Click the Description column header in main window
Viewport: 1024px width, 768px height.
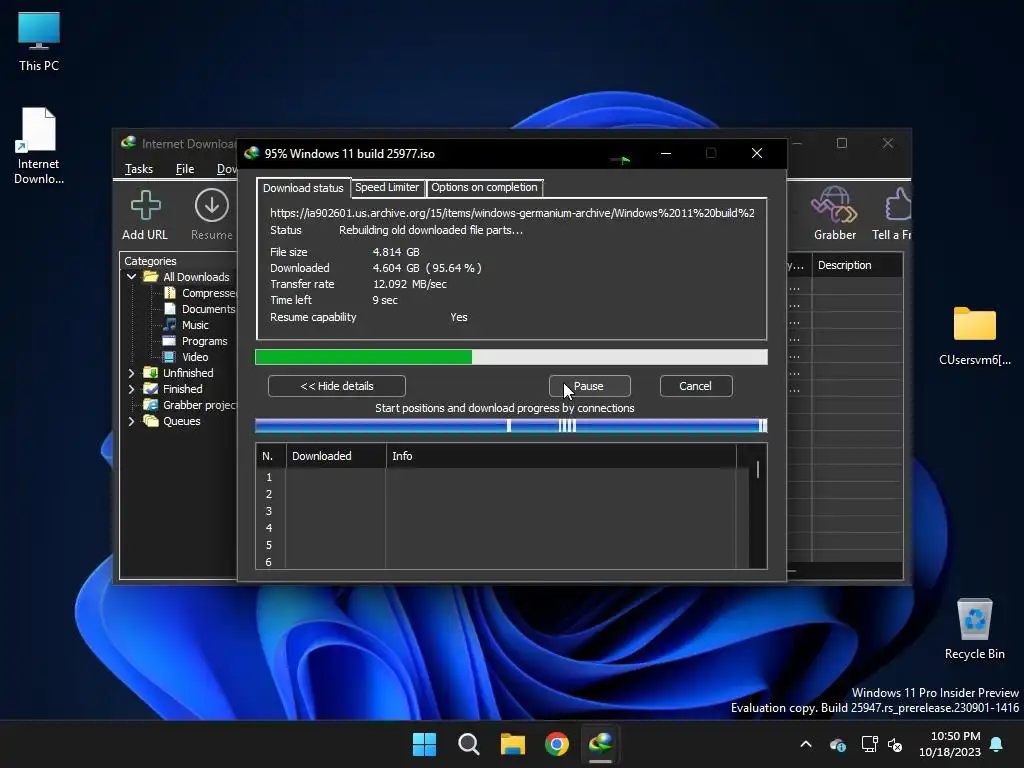[857, 265]
